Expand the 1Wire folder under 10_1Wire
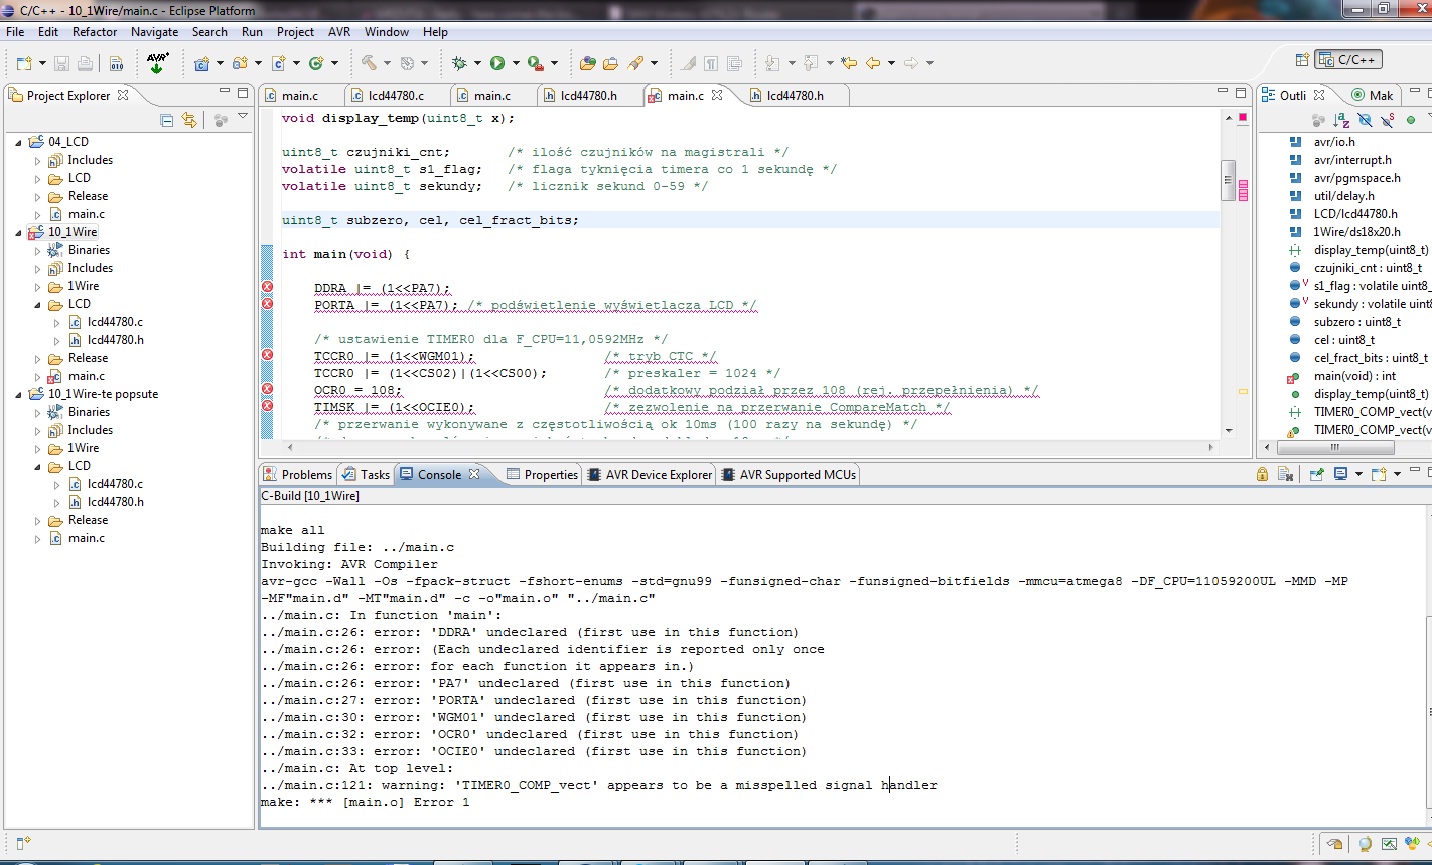The width and height of the screenshot is (1432, 865). click(38, 286)
